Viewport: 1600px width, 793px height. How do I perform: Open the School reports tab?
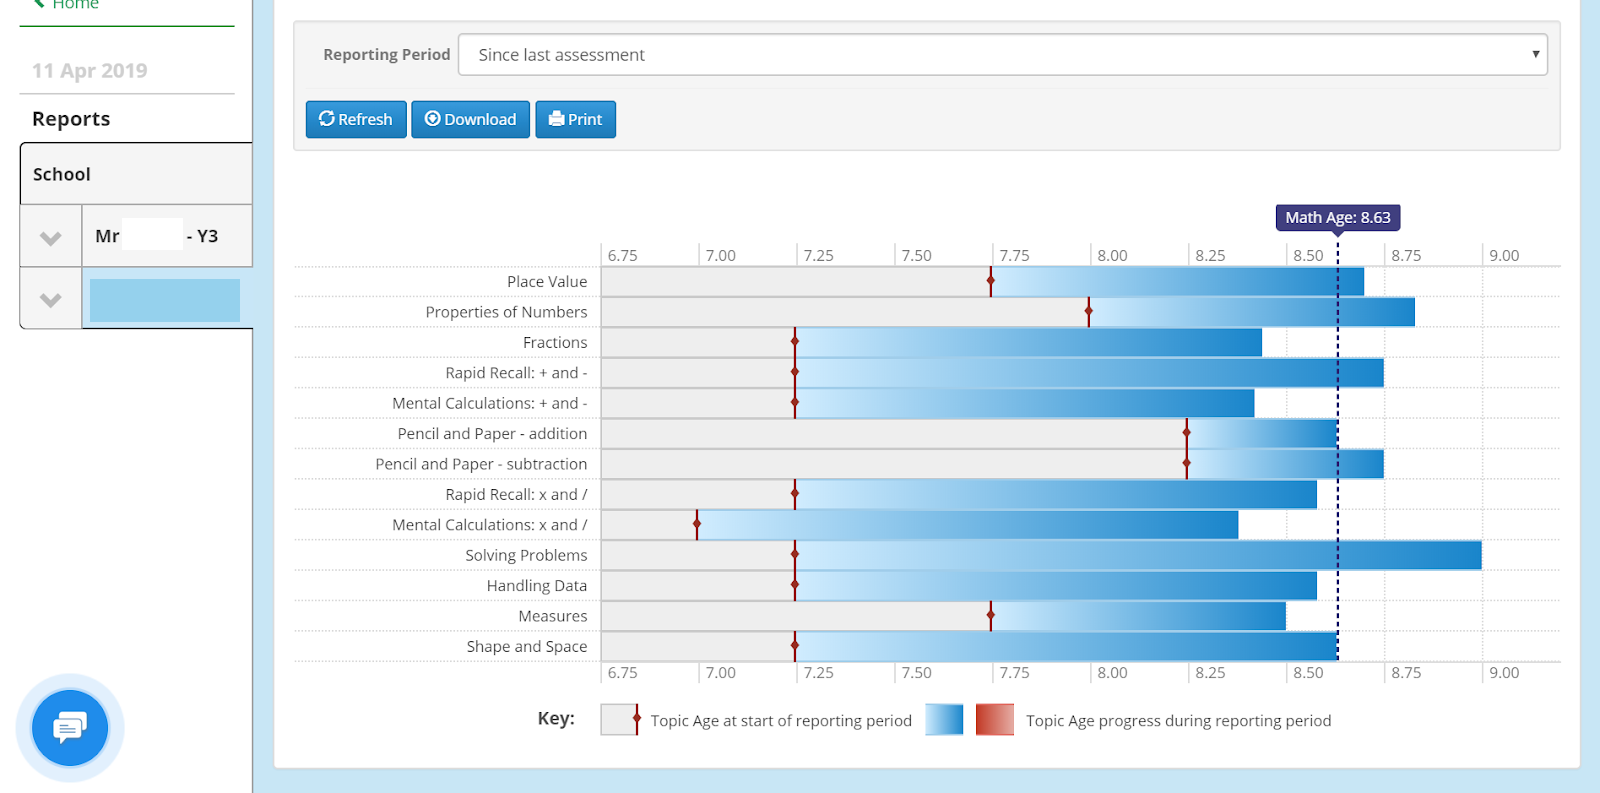coord(136,174)
